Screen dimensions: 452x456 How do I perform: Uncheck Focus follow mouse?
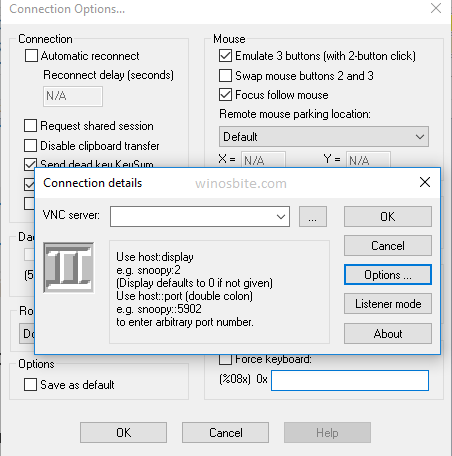tap(225, 95)
